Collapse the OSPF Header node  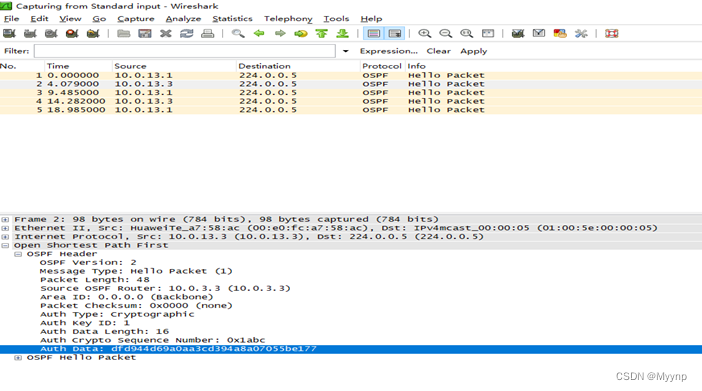click(18, 254)
